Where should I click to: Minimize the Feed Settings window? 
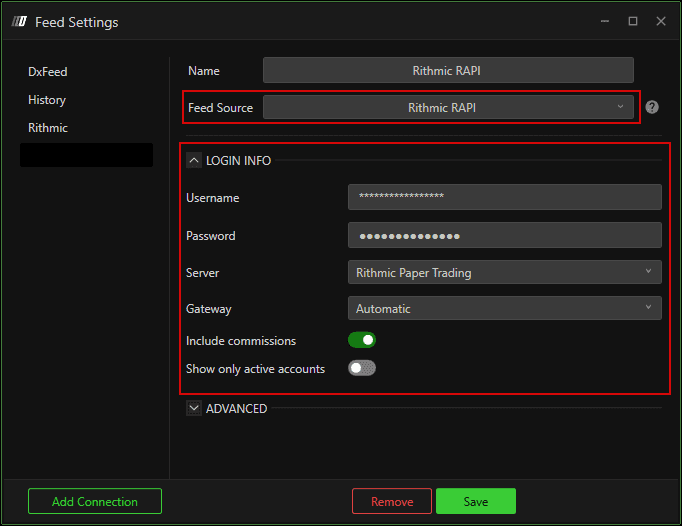pyautogui.click(x=605, y=21)
